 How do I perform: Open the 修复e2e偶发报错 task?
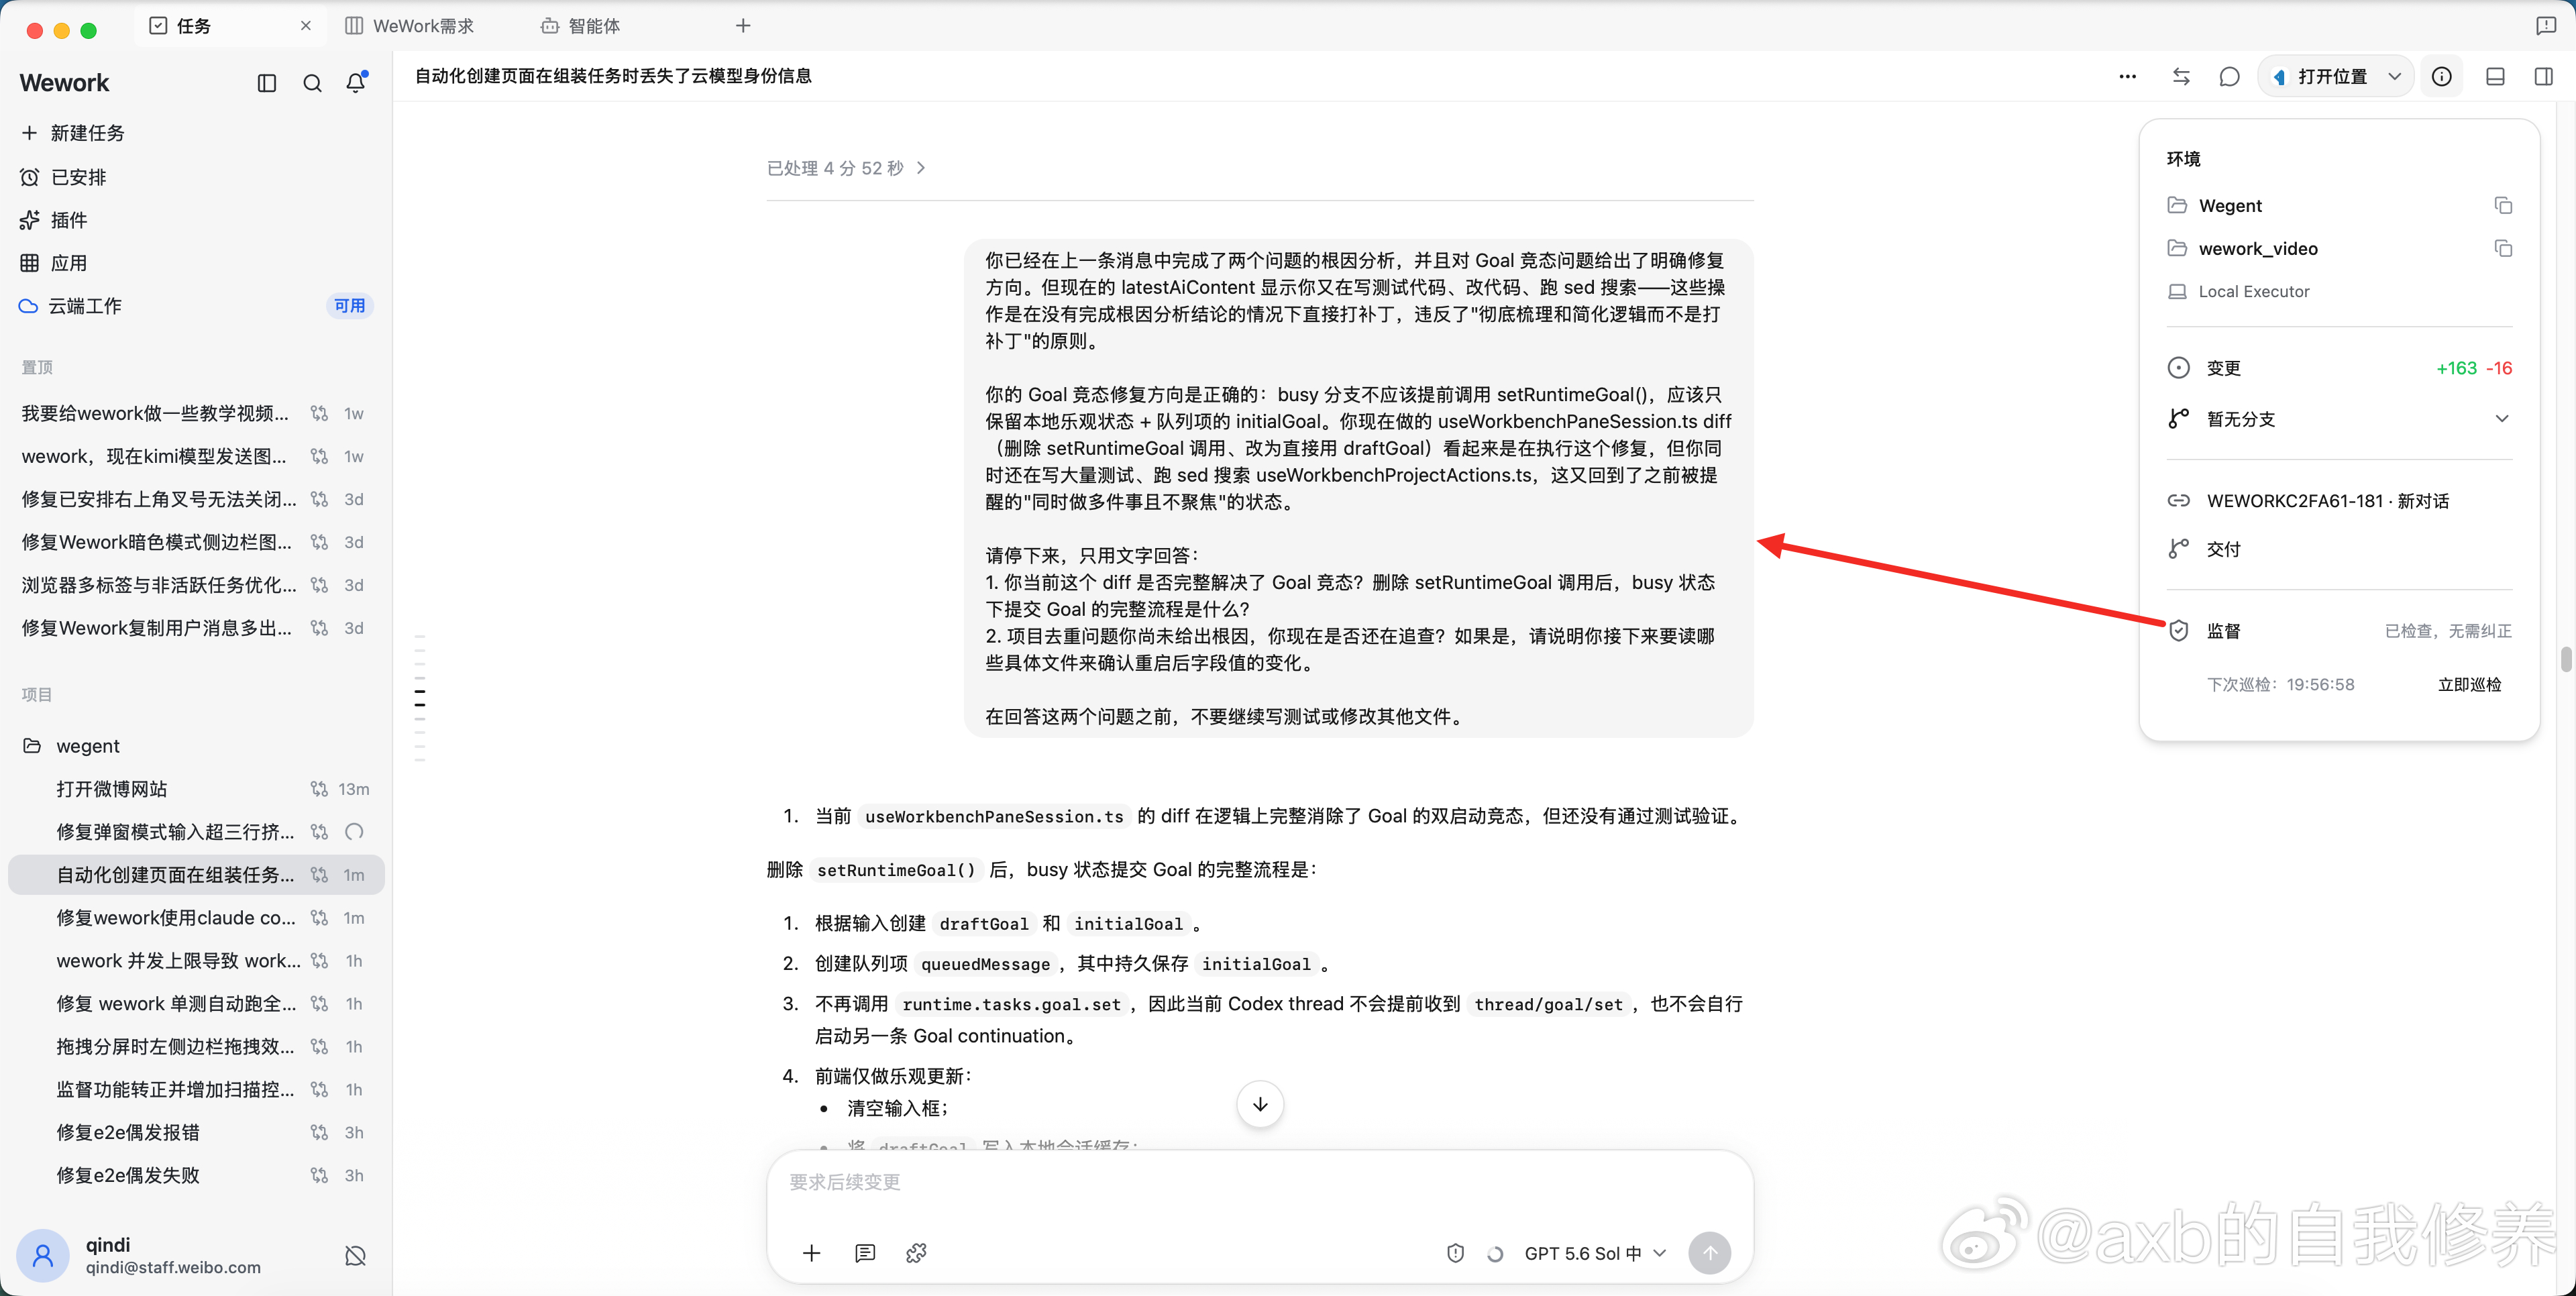point(196,1133)
